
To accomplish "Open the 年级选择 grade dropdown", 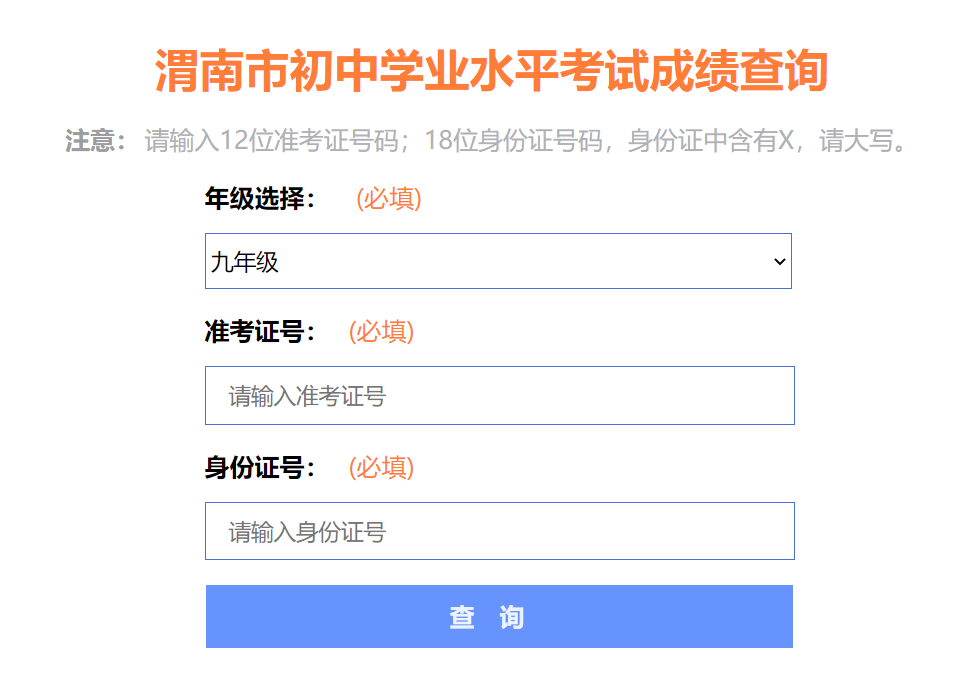I will [x=498, y=262].
